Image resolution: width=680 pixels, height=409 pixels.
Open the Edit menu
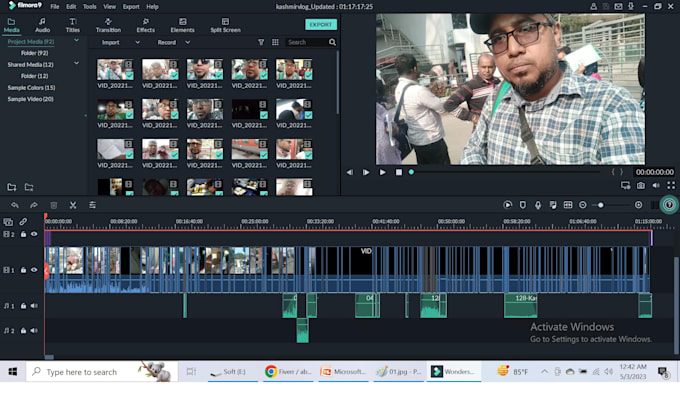tap(71, 7)
